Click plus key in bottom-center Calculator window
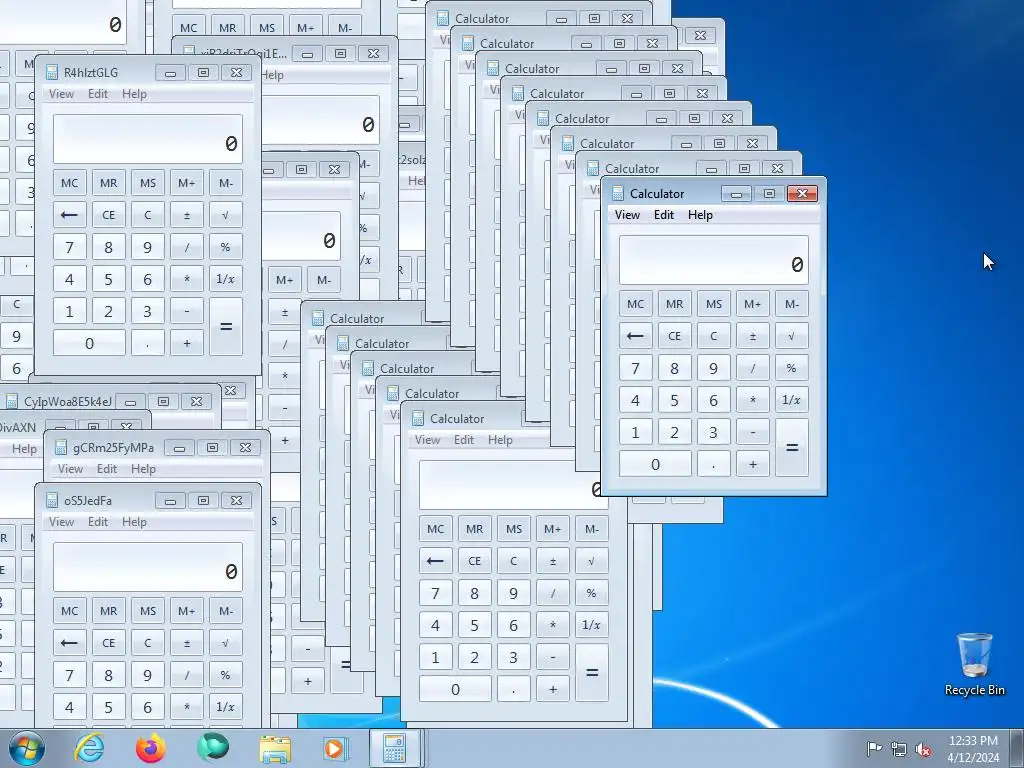Screen dimensions: 1024x768 point(552,689)
